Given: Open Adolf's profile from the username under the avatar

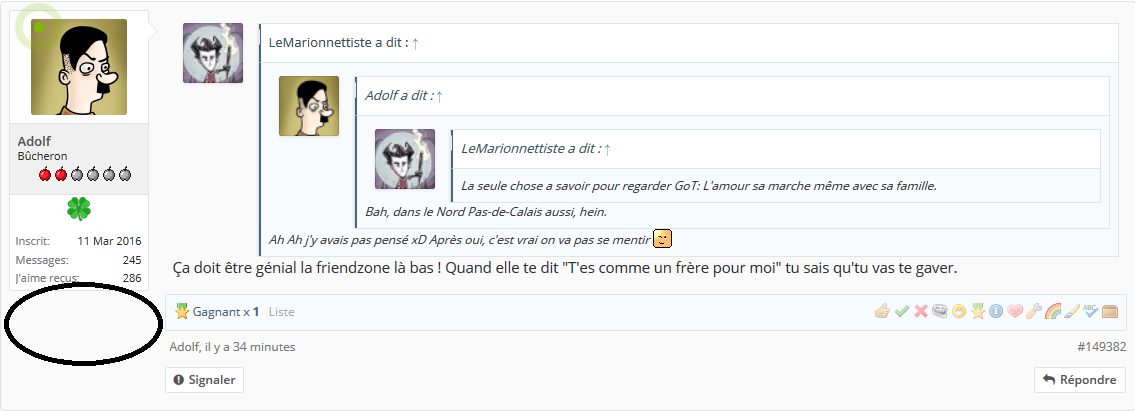Looking at the screenshot, I should coord(34,141).
